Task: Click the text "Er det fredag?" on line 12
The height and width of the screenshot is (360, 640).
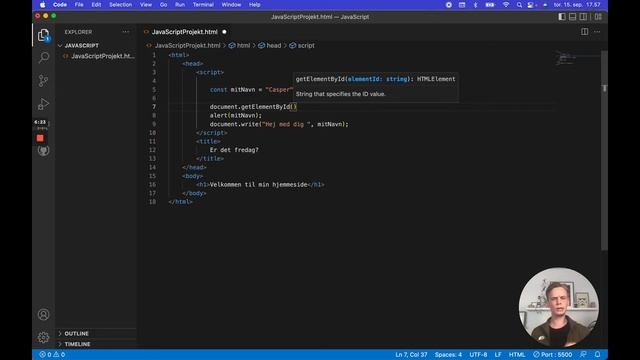Action: click(x=234, y=150)
